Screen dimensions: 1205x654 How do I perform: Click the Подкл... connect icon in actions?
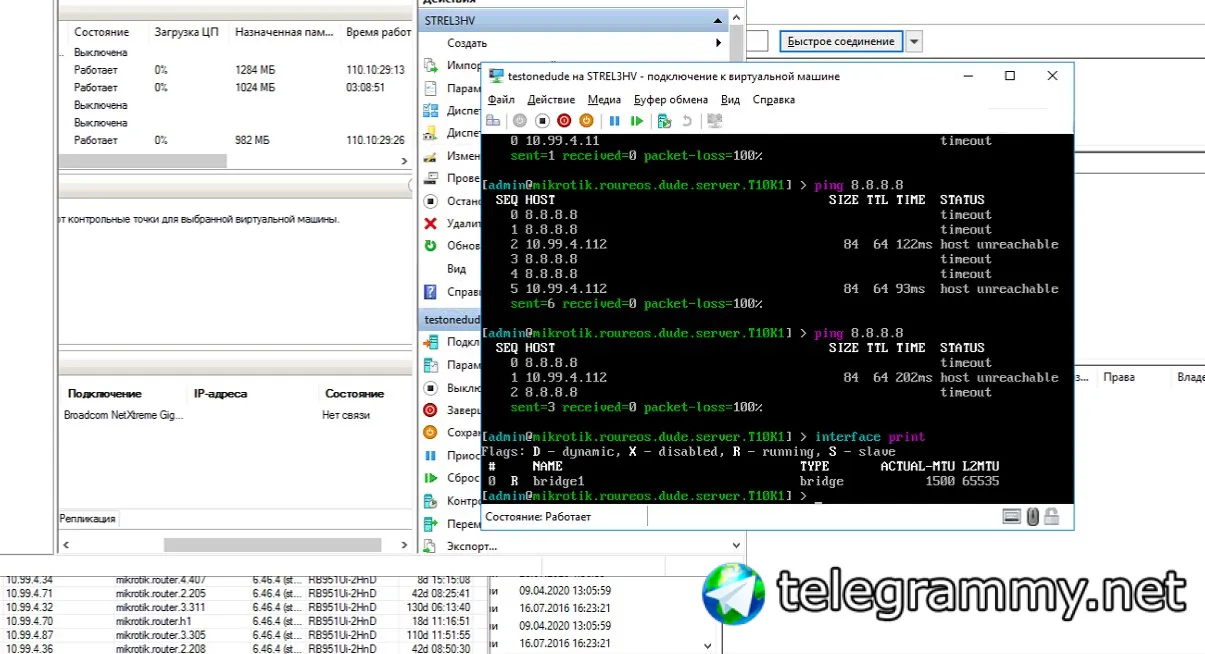click(431, 342)
